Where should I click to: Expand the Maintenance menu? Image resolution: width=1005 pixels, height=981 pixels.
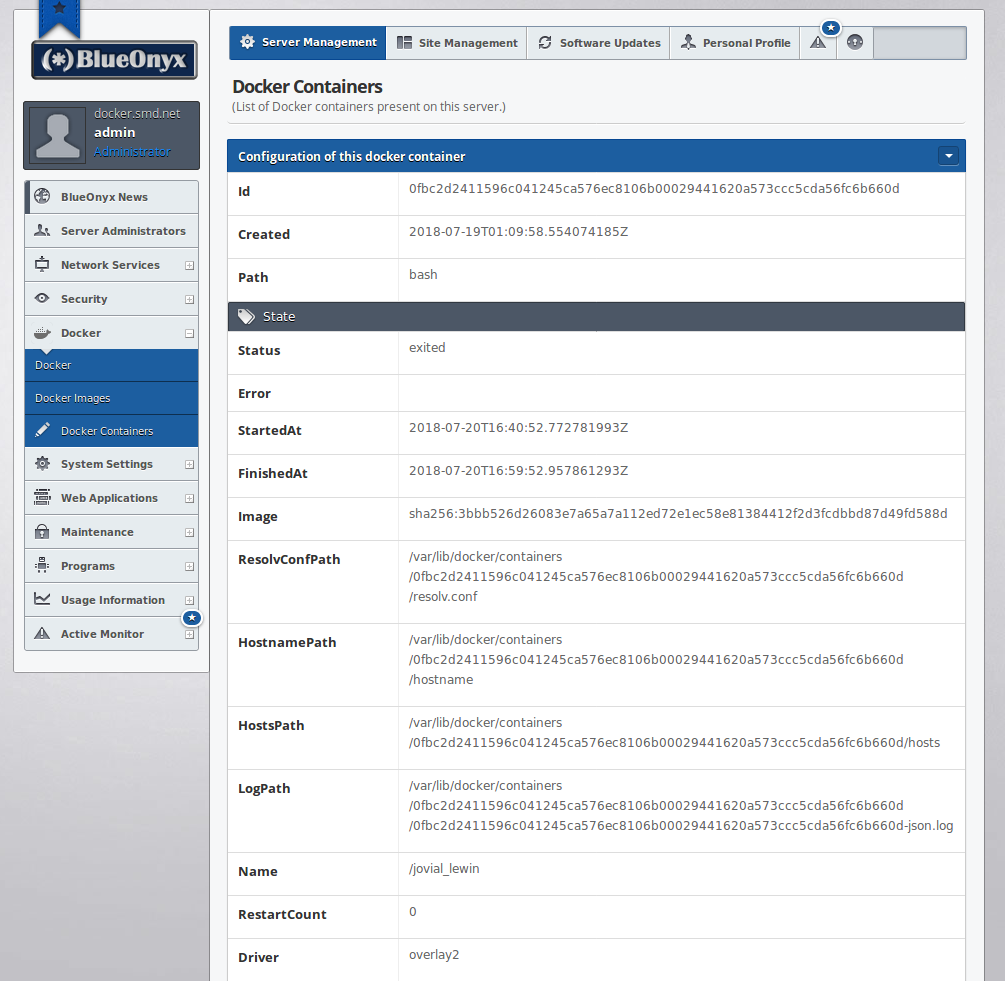point(189,532)
